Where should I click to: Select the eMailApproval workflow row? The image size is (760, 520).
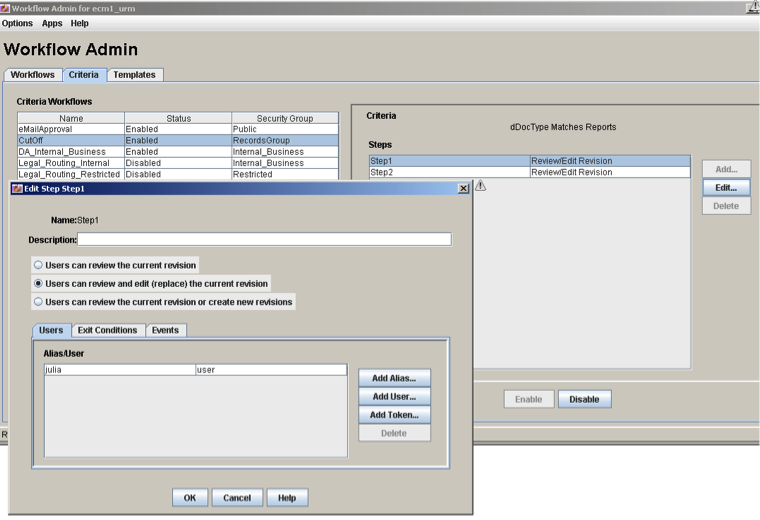178,129
